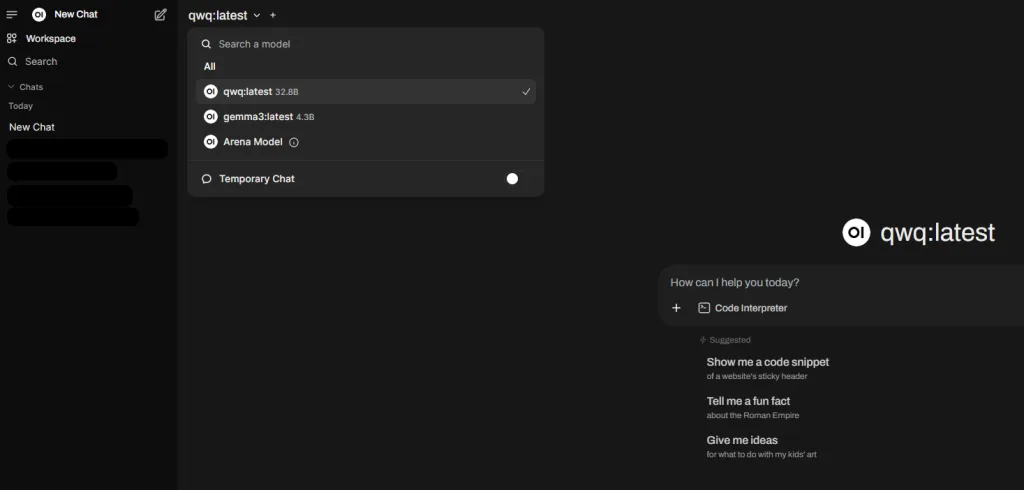This screenshot has height=490, width=1024.
Task: Use the Give me ideas suggestion
Action: pyautogui.click(x=761, y=446)
